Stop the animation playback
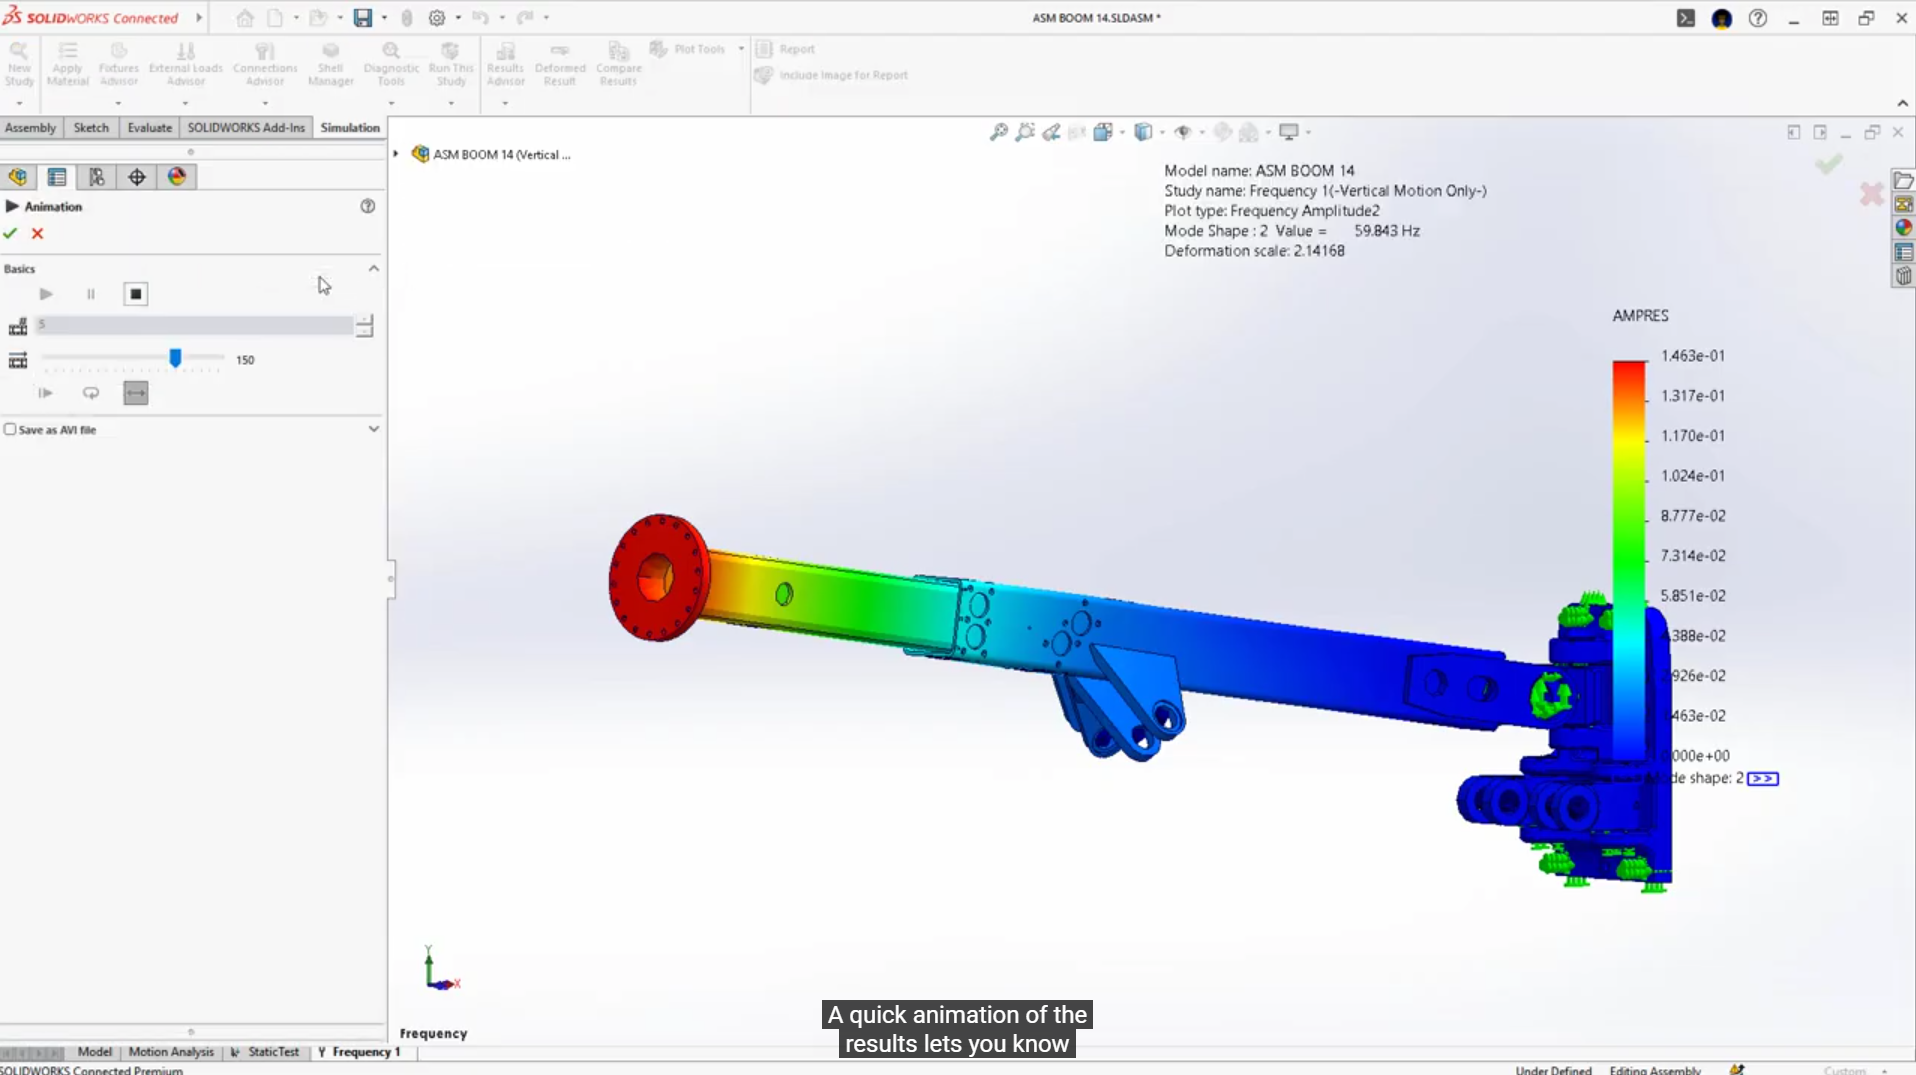Image resolution: width=1916 pixels, height=1075 pixels. point(136,294)
